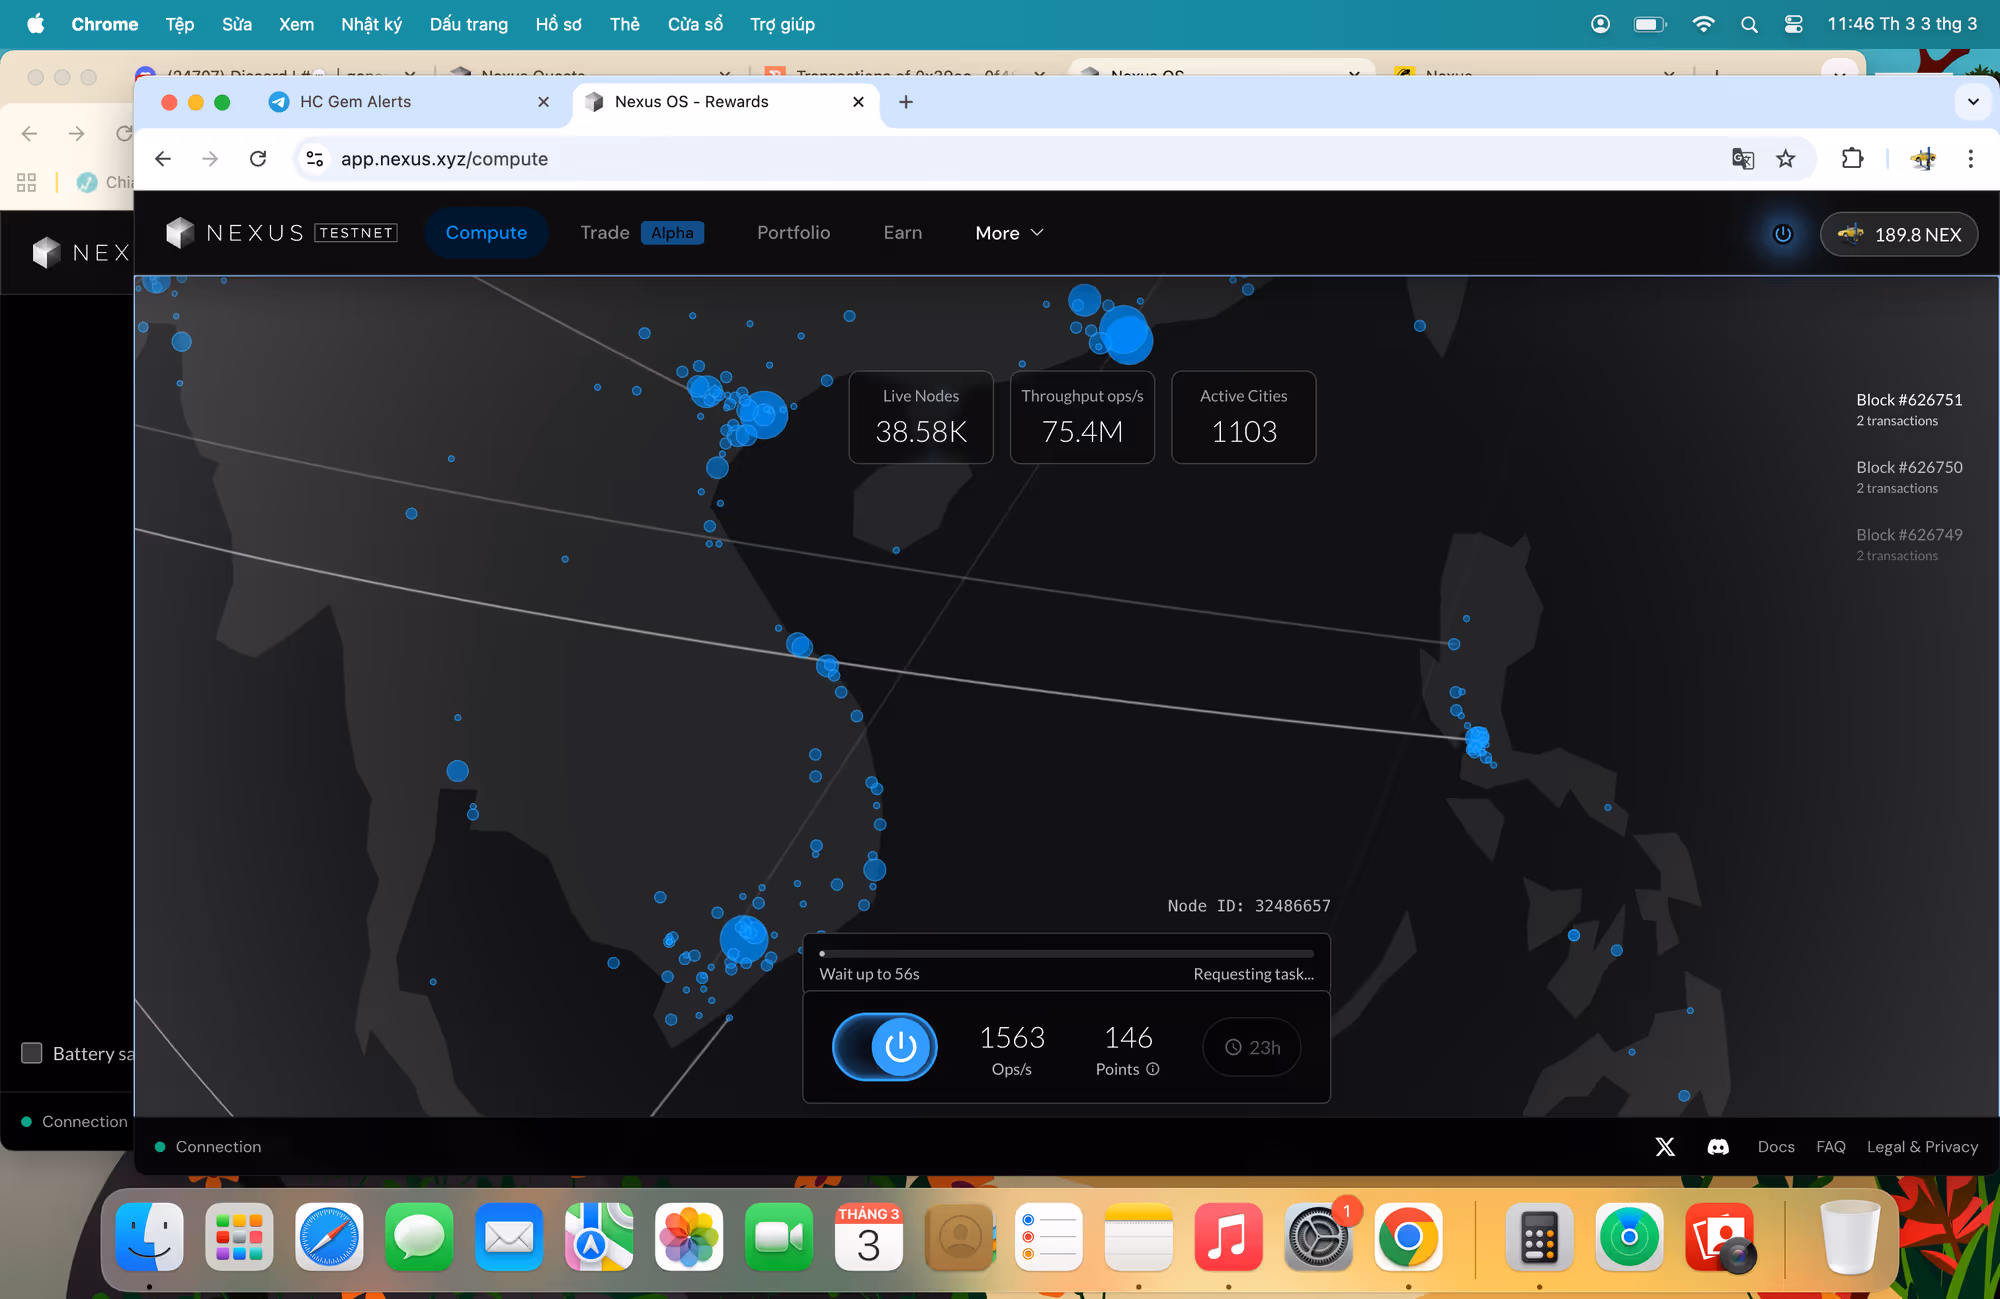Open the 189.8 NEX wallet balance
Image resolution: width=2000 pixels, height=1299 pixels.
(1899, 234)
